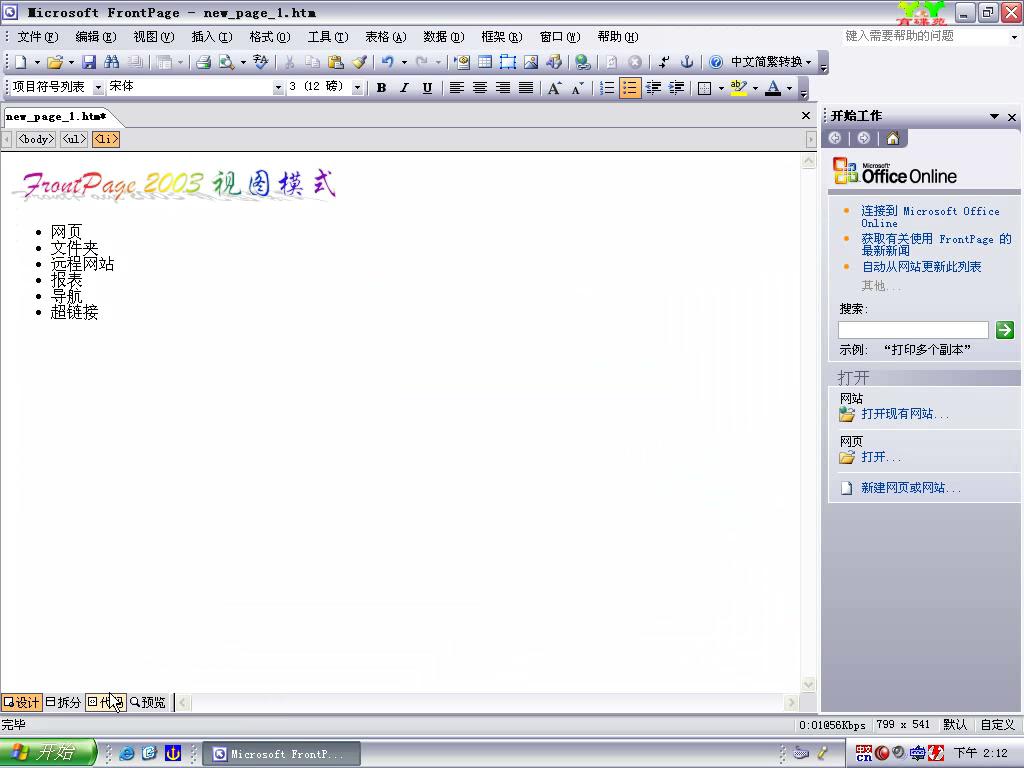Open the 插入(I) menu
The width and height of the screenshot is (1024, 768).
tap(212, 37)
